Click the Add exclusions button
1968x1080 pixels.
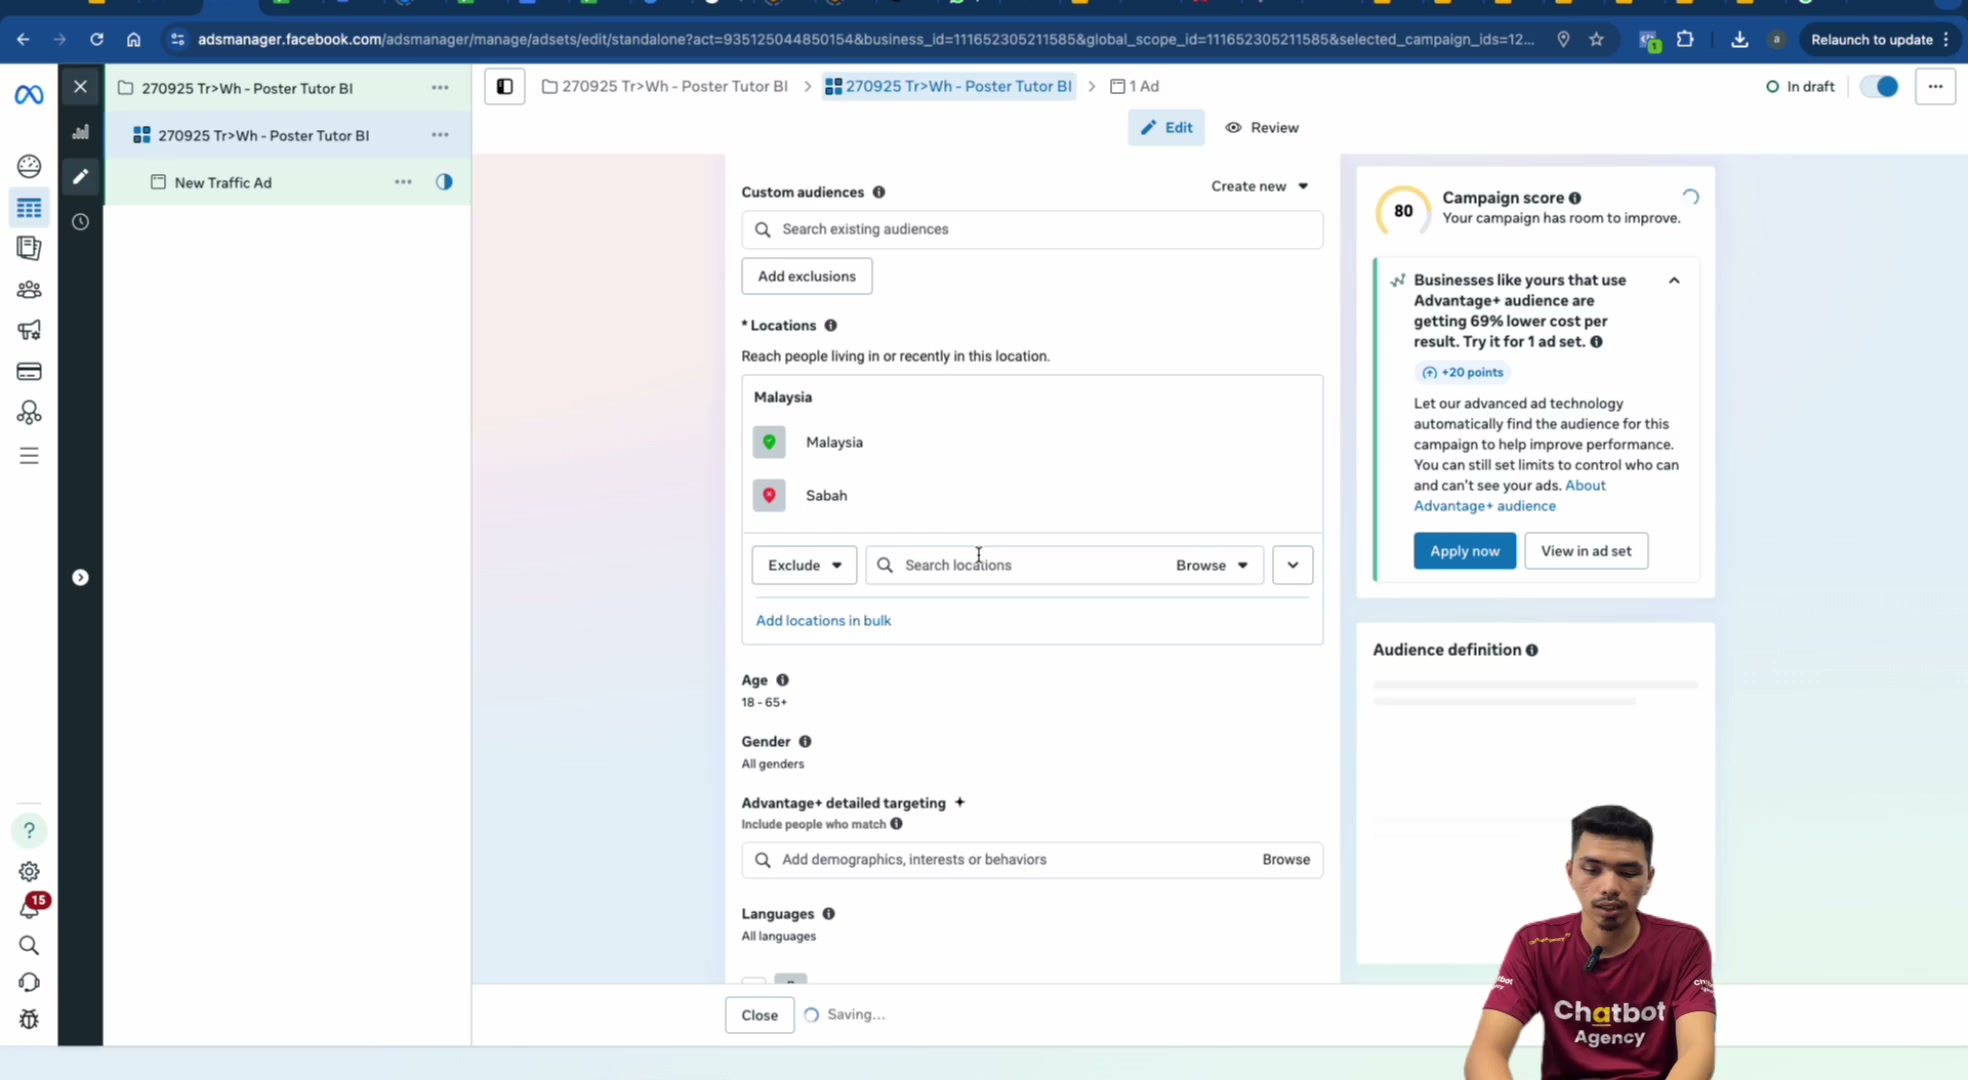[x=807, y=276]
